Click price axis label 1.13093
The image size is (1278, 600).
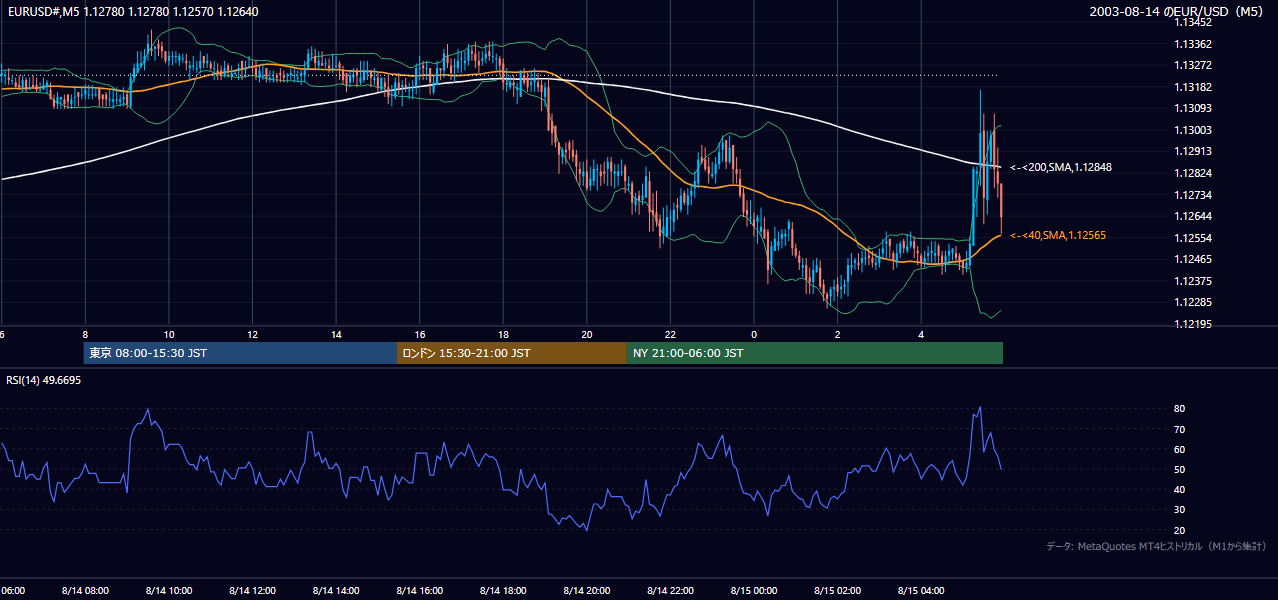tap(1193, 108)
